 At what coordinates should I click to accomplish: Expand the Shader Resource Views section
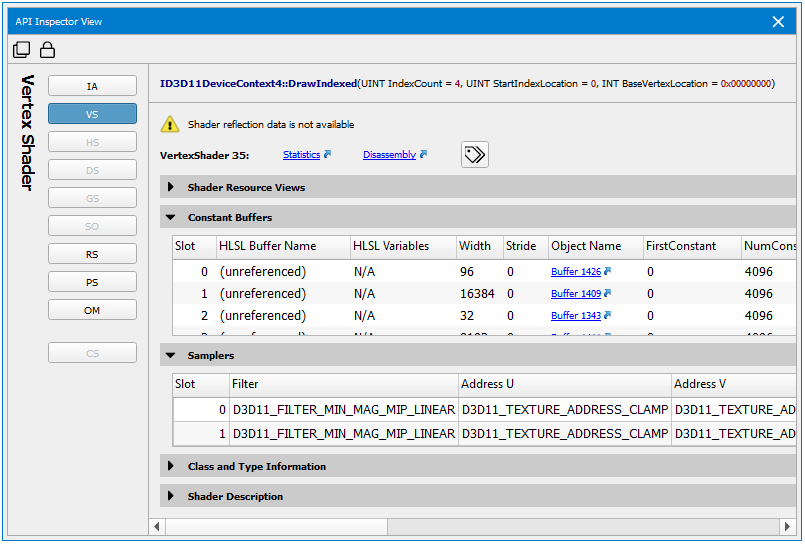tap(171, 187)
